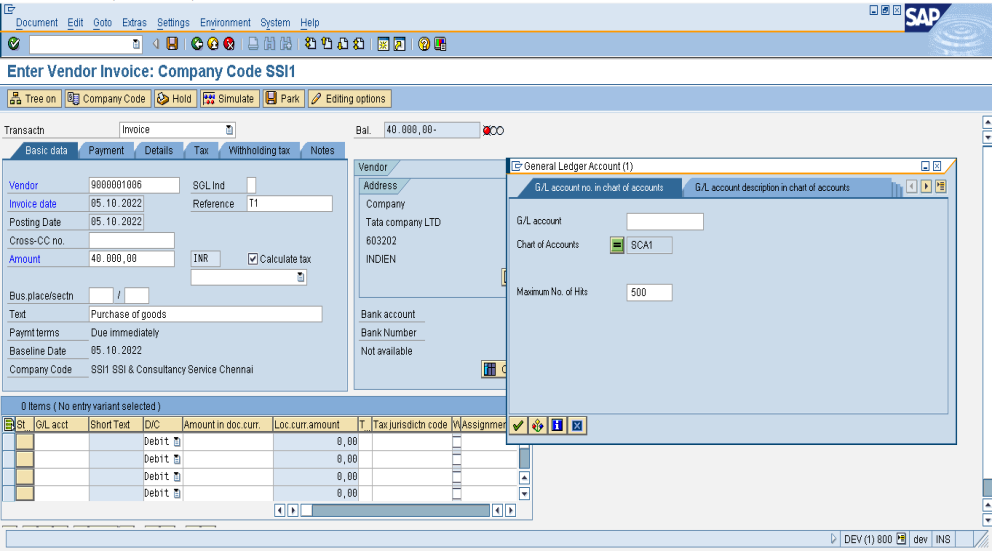The height and width of the screenshot is (552, 993).
Task: Uncheck the Calculate tax checkbox
Action: pos(253,259)
